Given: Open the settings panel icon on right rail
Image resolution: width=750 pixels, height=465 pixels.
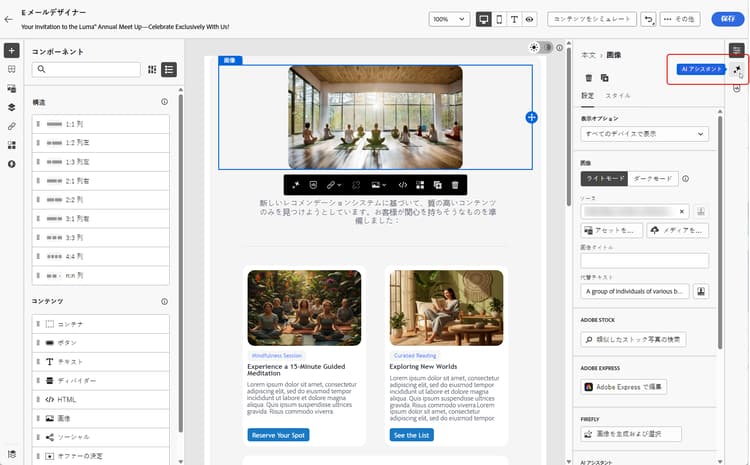Looking at the screenshot, I should pos(737,50).
